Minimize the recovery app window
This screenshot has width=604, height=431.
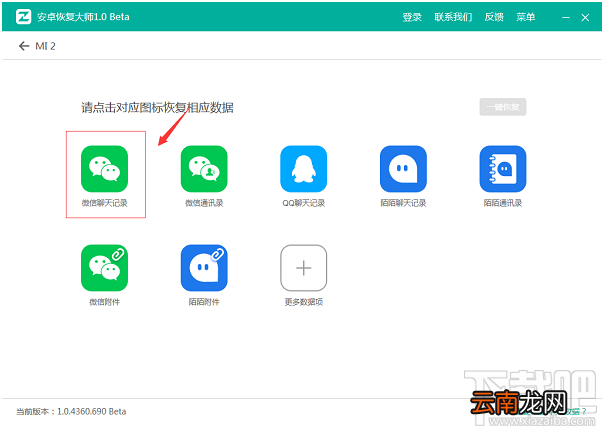click(565, 17)
